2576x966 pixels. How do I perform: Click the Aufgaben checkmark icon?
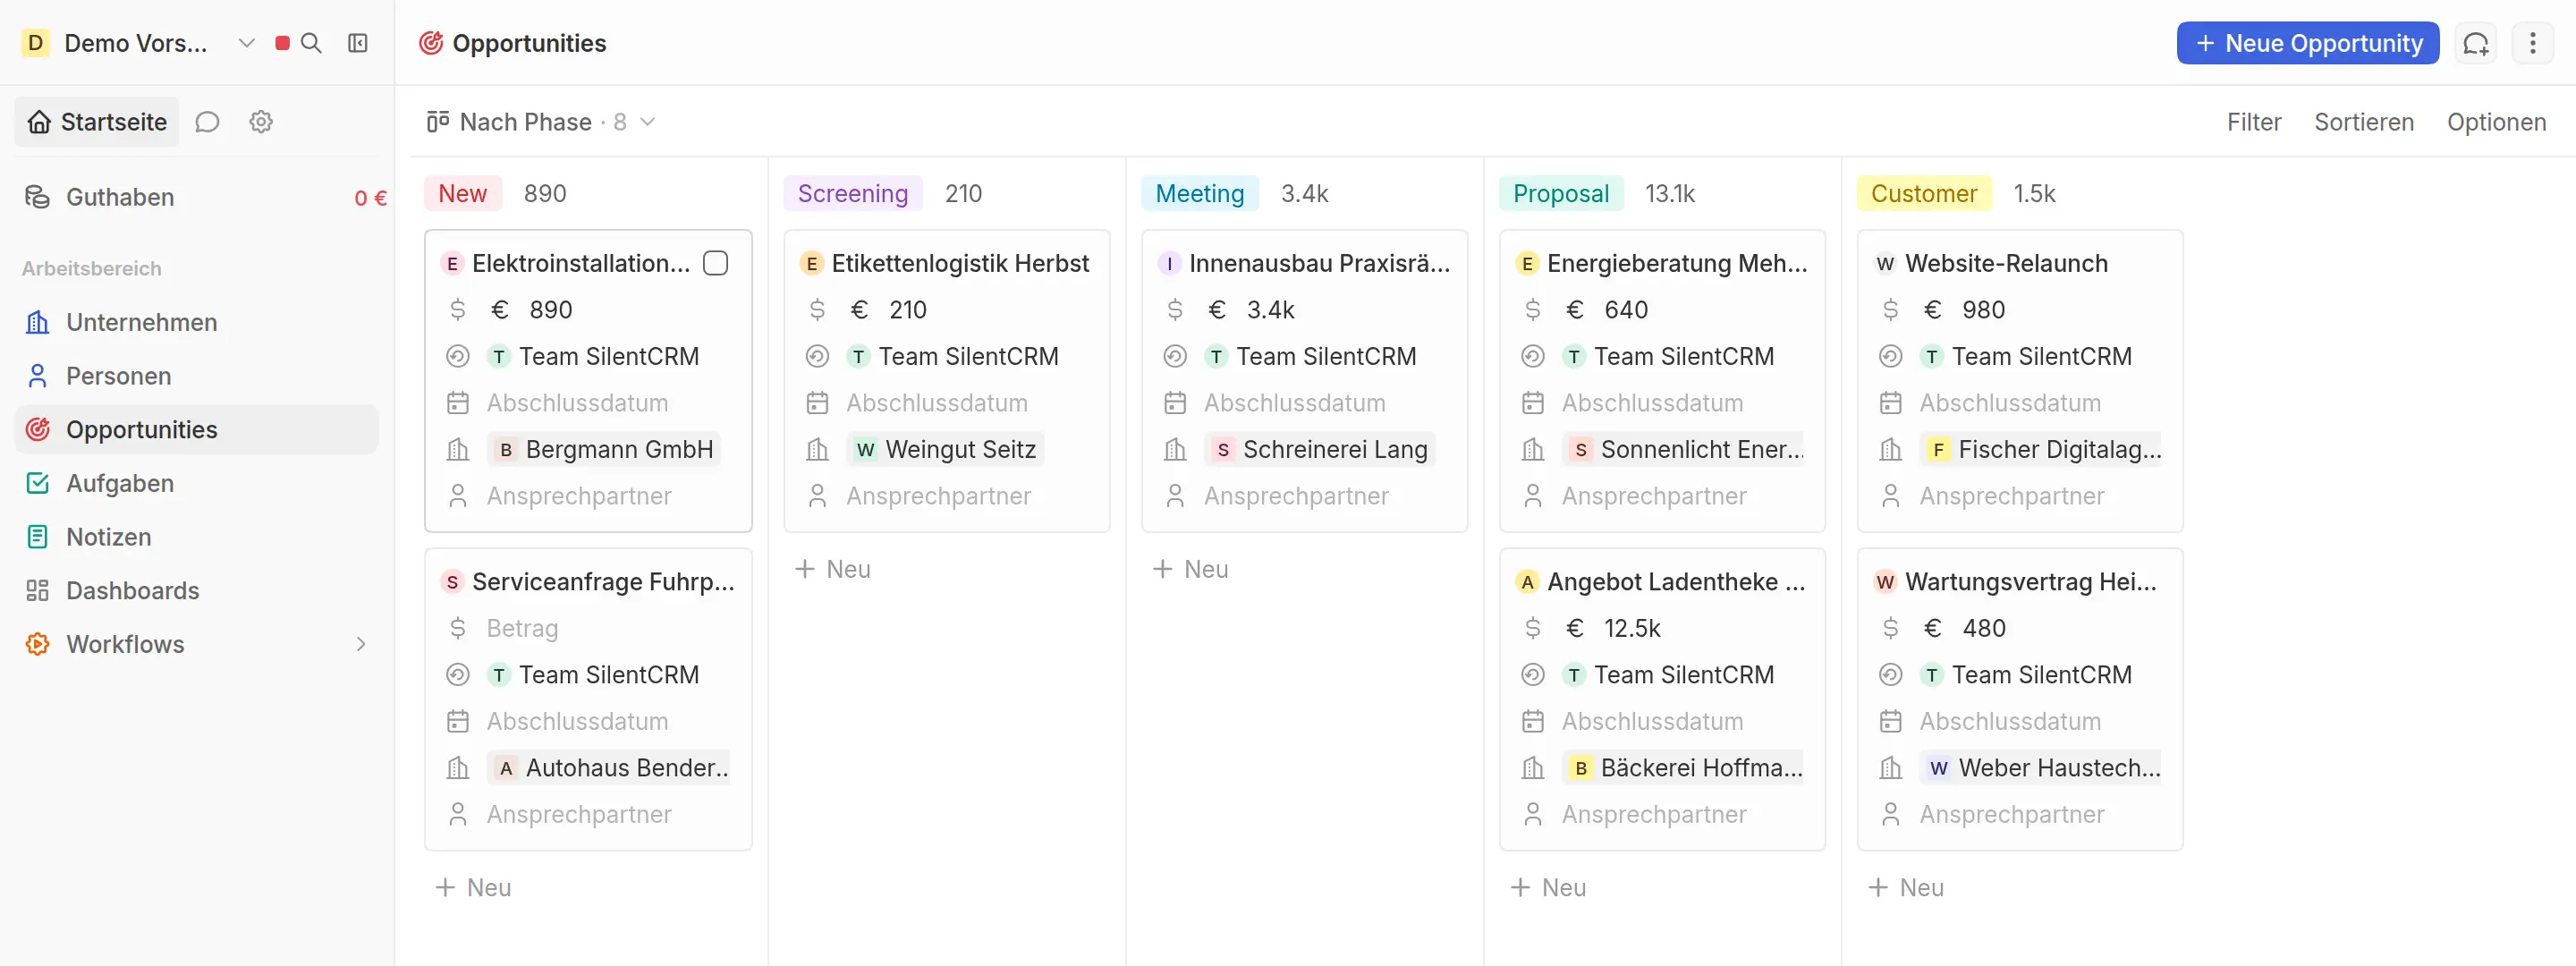tap(37, 483)
